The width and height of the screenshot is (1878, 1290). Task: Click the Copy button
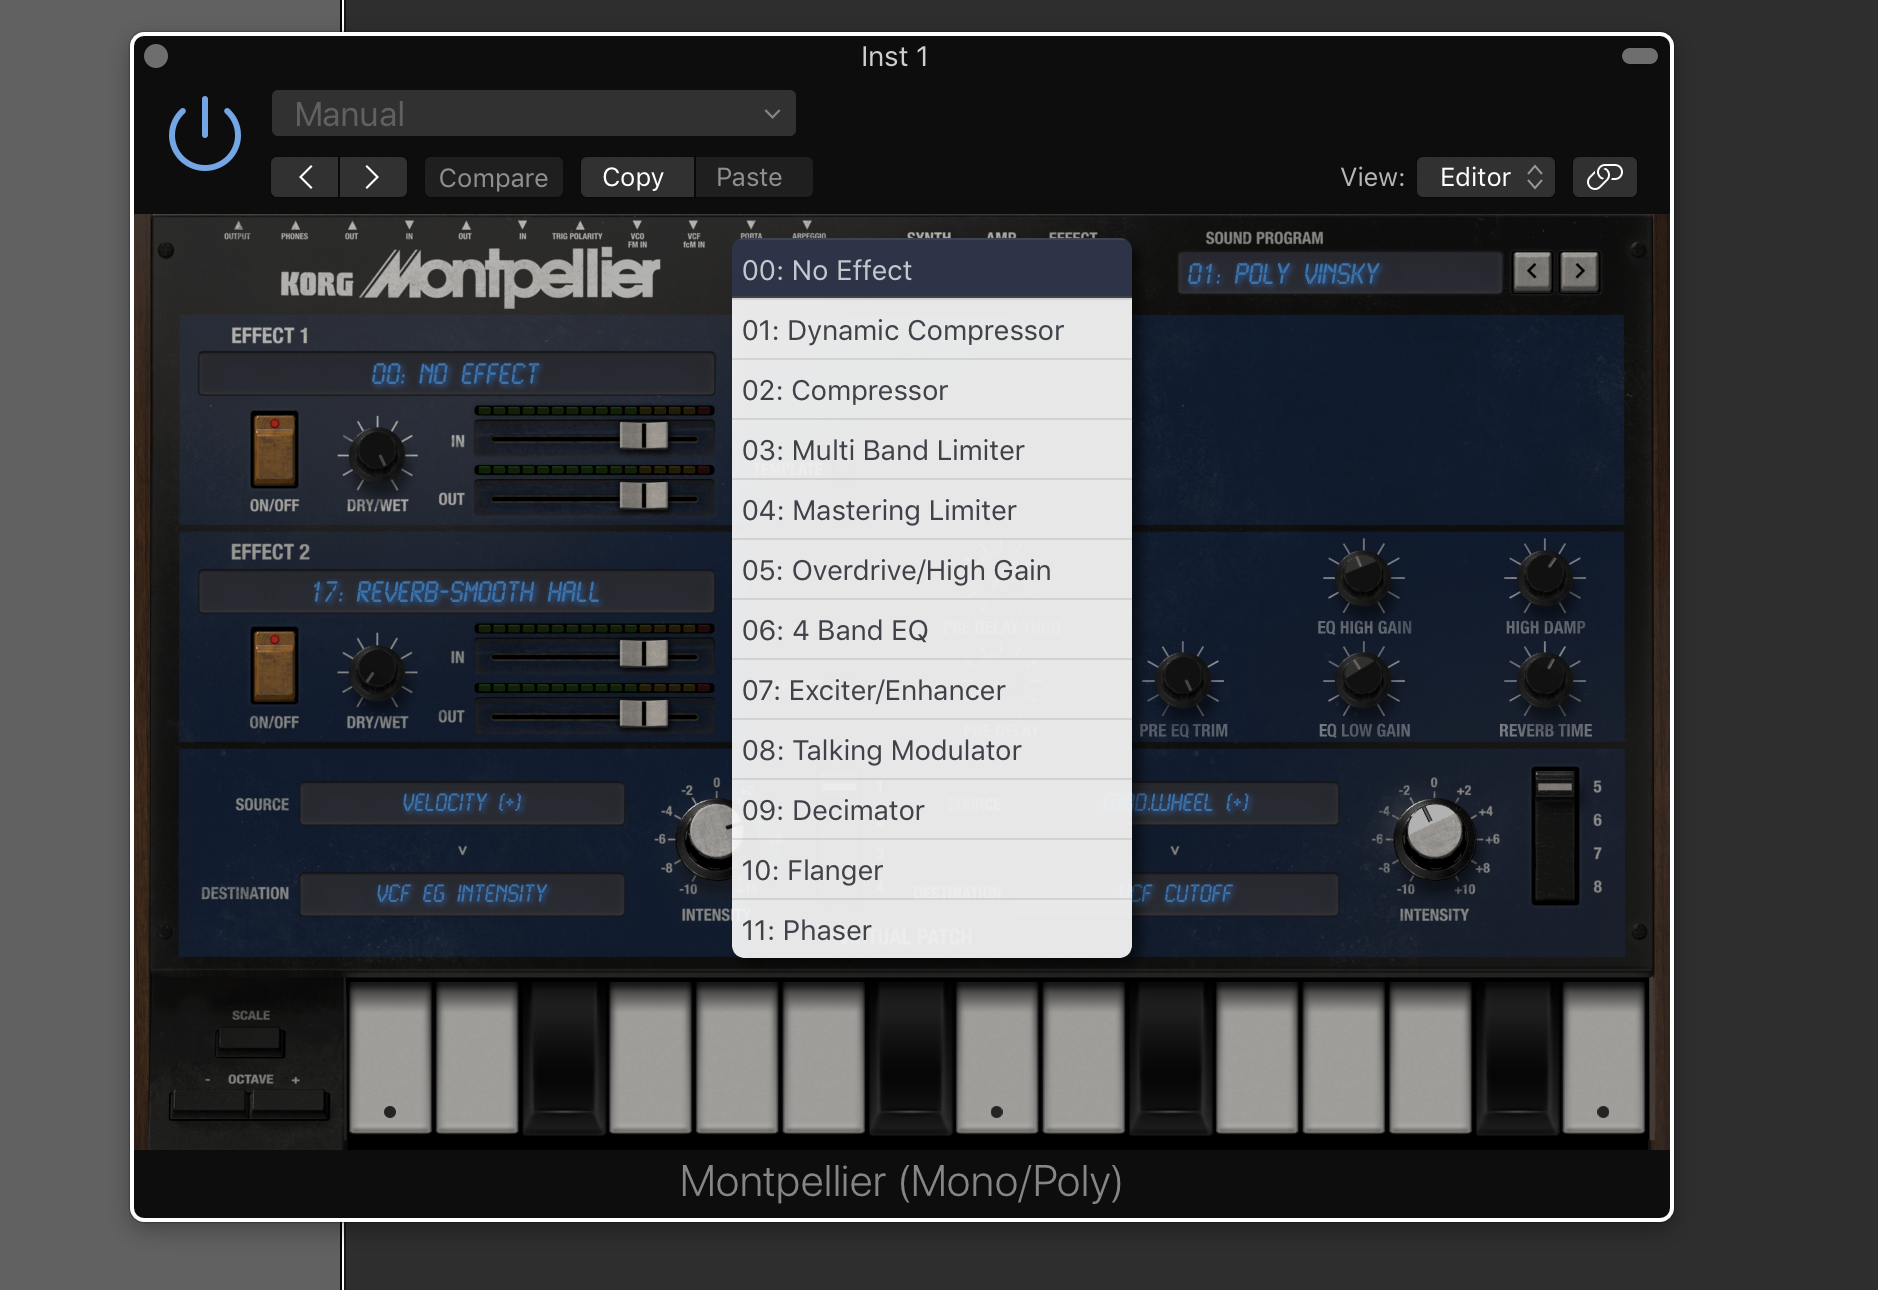(x=637, y=177)
